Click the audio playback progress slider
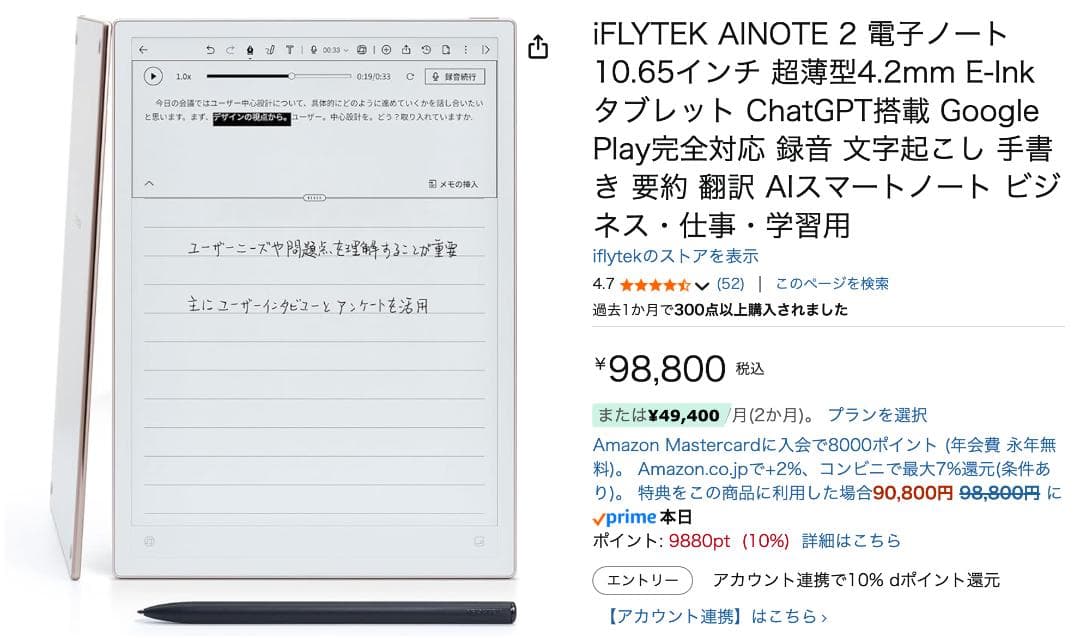This screenshot has width=1080, height=638. [x=292, y=75]
